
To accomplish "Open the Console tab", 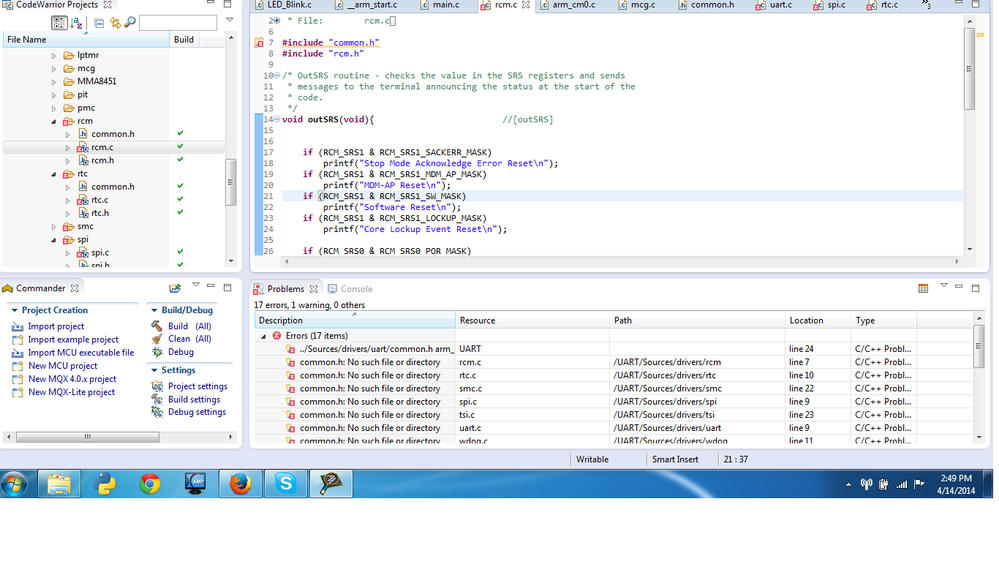I will pyautogui.click(x=350, y=289).
